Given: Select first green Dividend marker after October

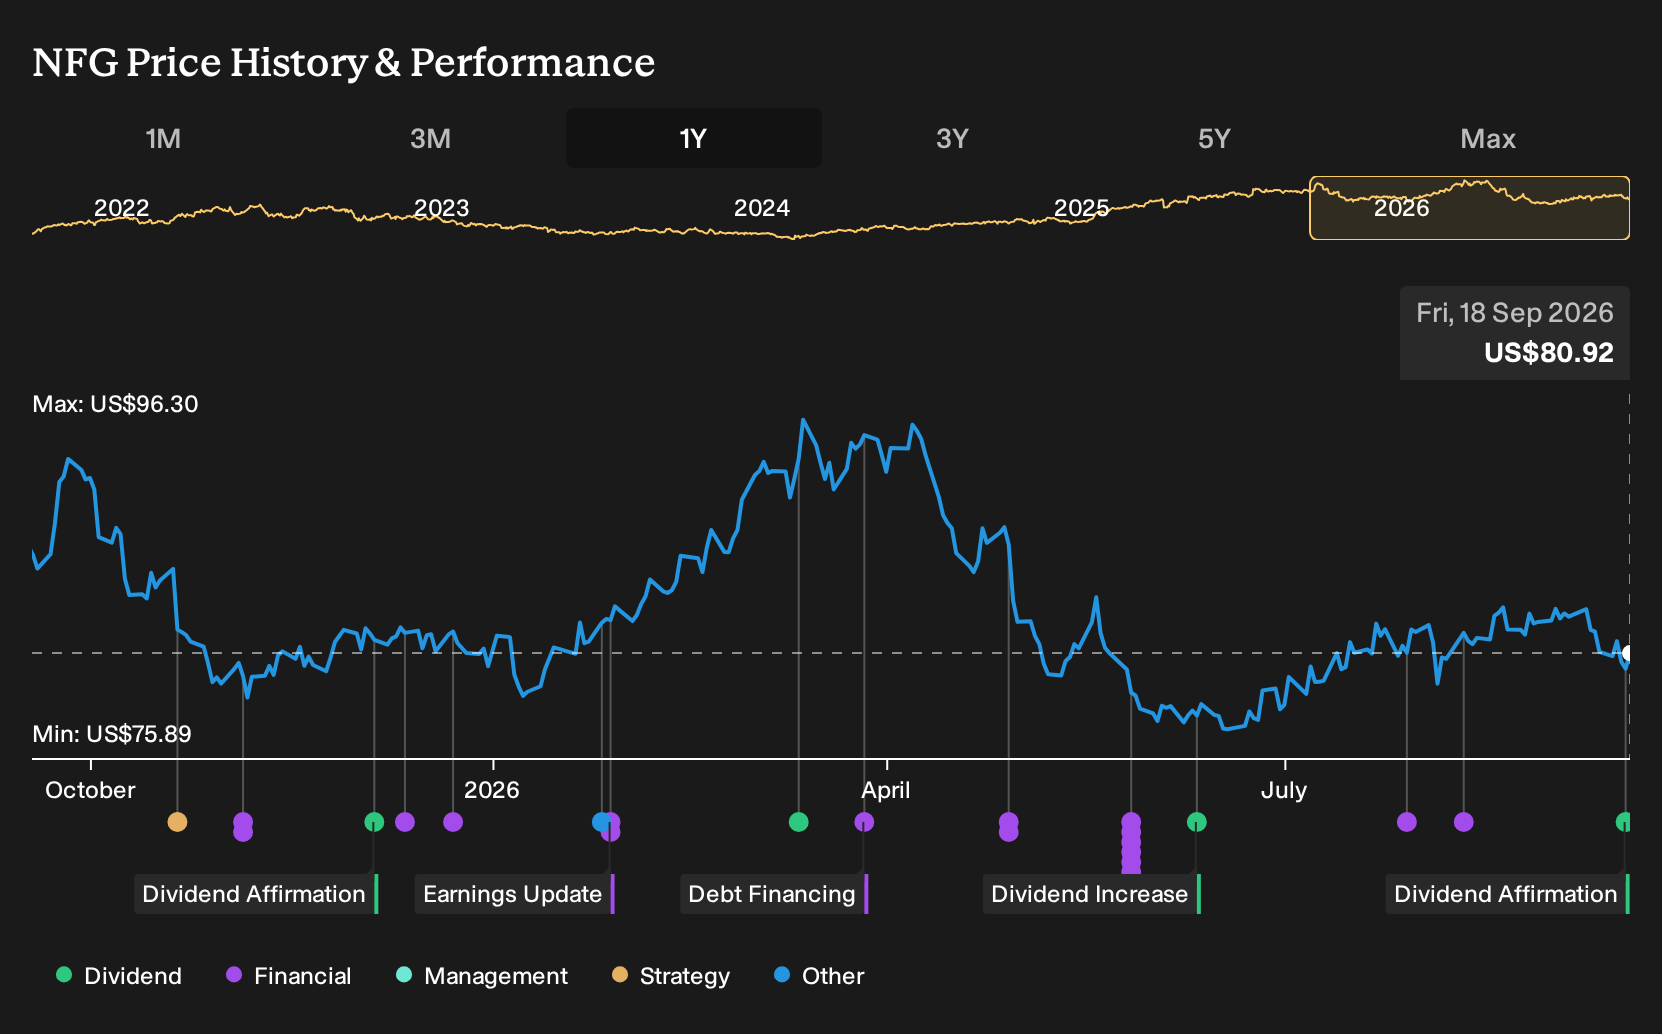Looking at the screenshot, I should coord(374,822).
